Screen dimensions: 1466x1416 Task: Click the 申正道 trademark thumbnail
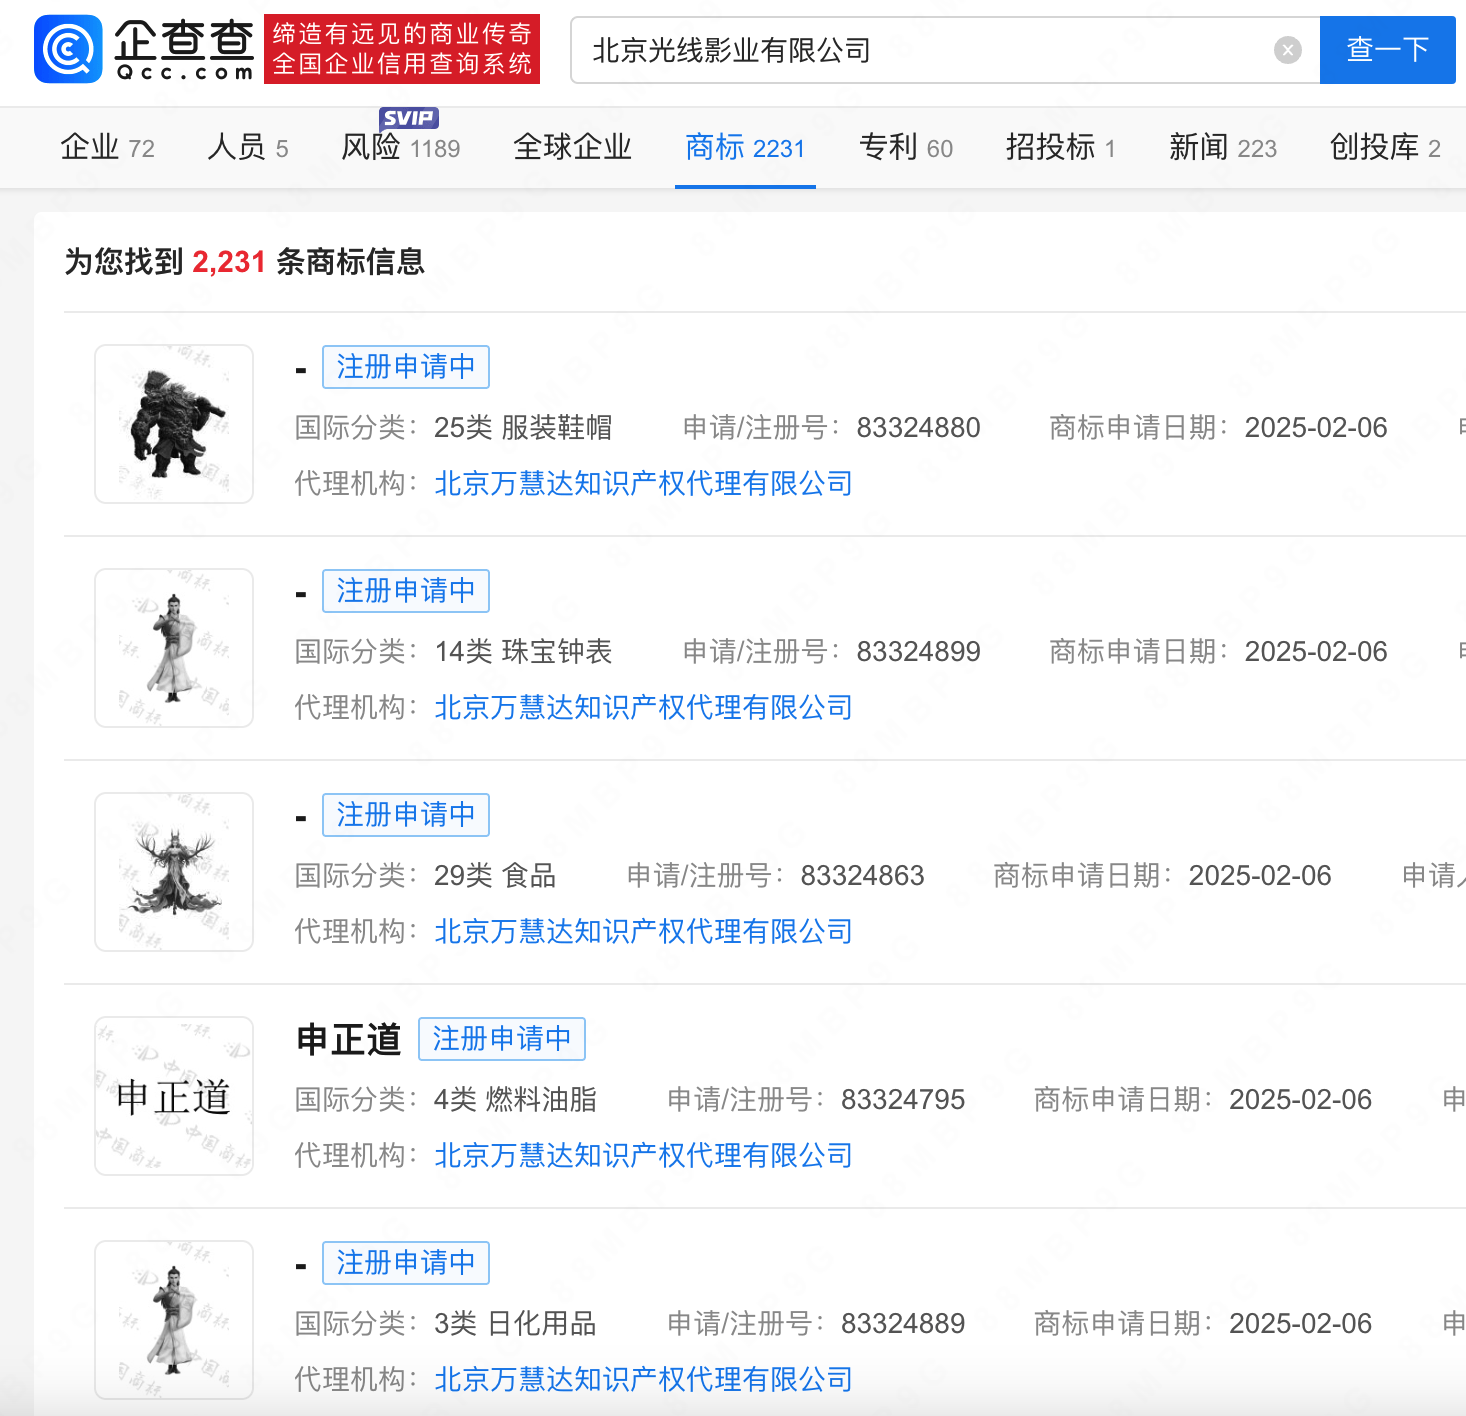[x=174, y=1096]
